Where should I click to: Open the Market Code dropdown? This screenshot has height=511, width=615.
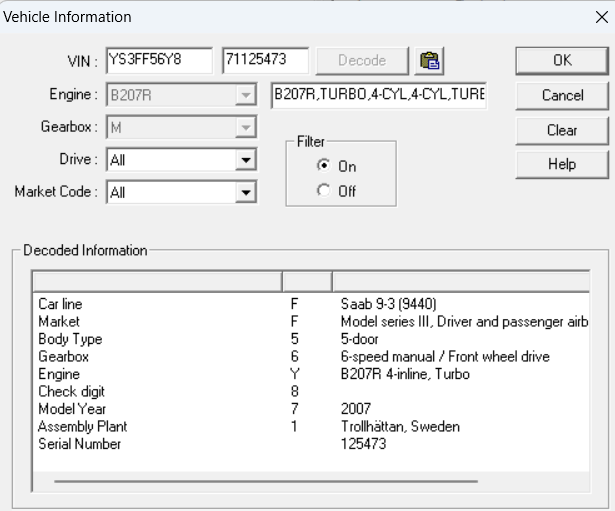point(246,192)
